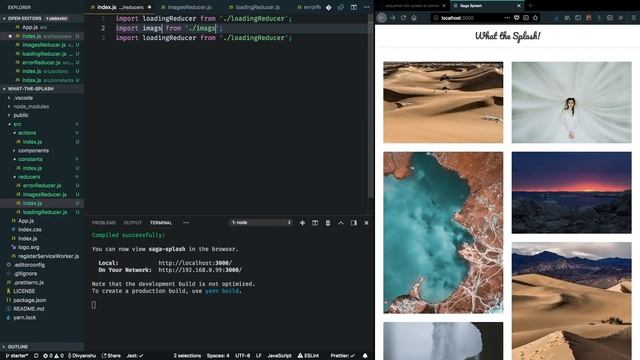Open the desert dunes photo thumbnail at top
640x360 pixels.
[443, 102]
